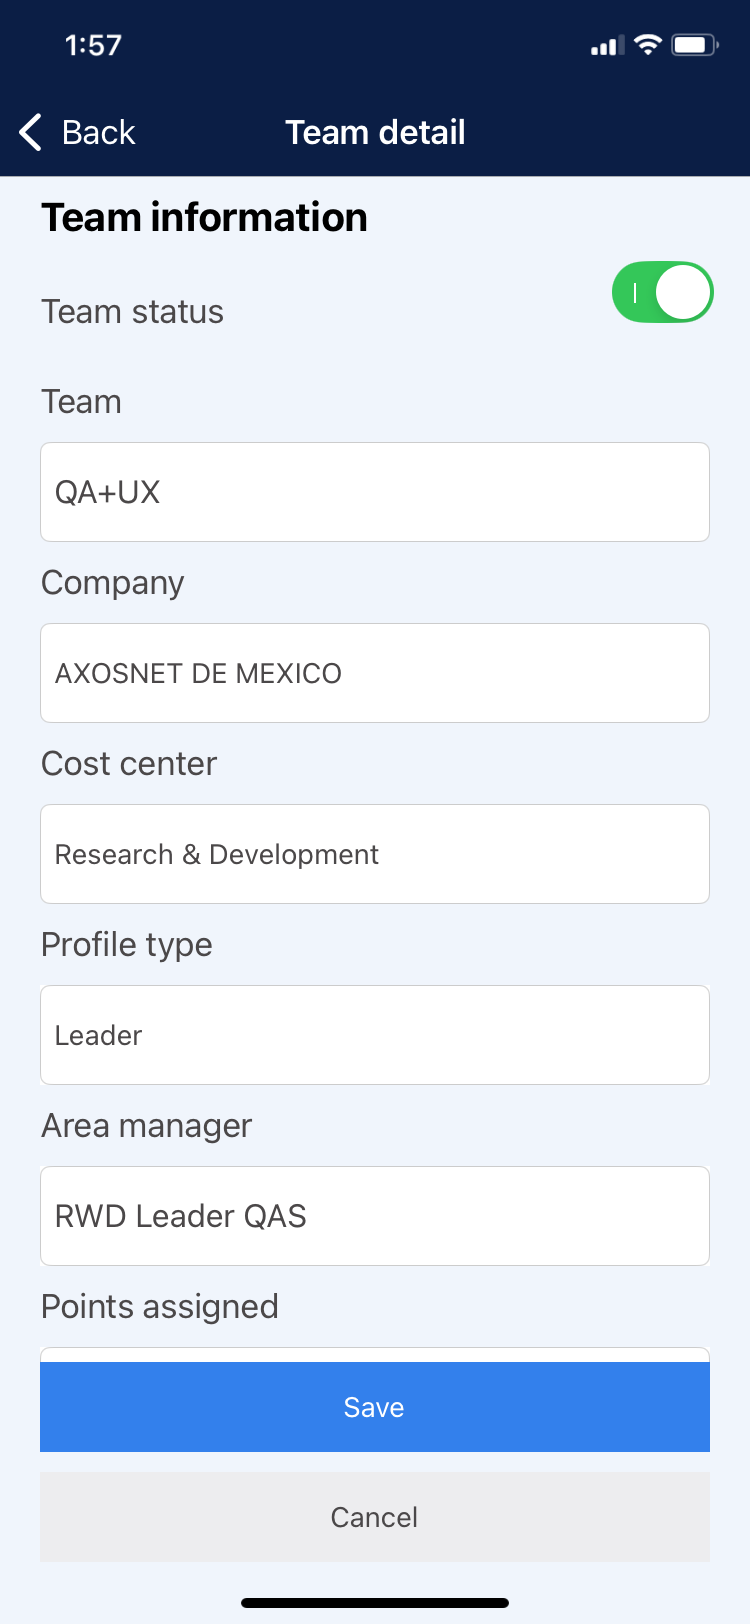This screenshot has width=750, height=1624.
Task: Open the Company selector showing AXOSNET DE MEXICO
Action: coord(375,673)
